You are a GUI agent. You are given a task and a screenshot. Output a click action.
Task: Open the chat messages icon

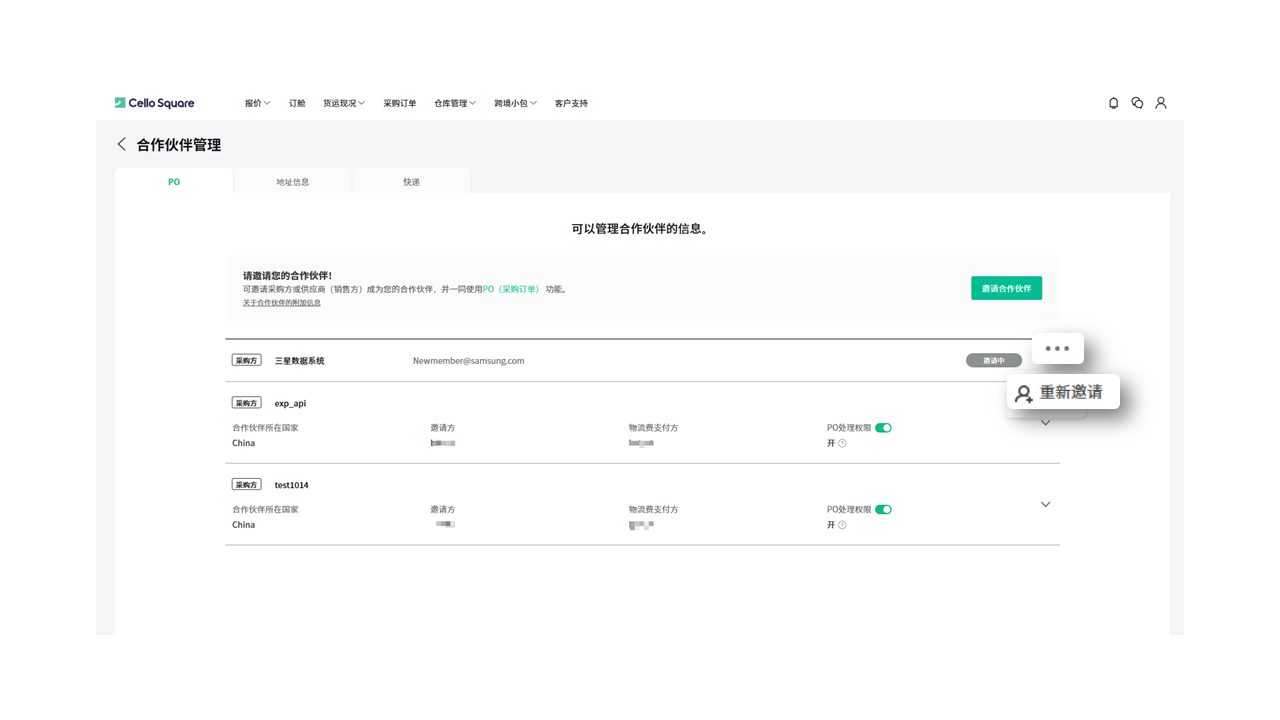pyautogui.click(x=1137, y=103)
